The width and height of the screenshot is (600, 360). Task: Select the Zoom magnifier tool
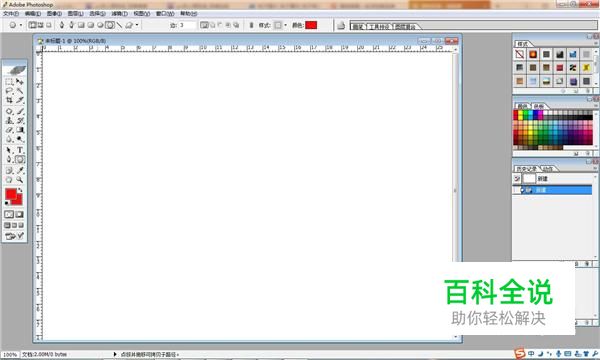(20, 180)
